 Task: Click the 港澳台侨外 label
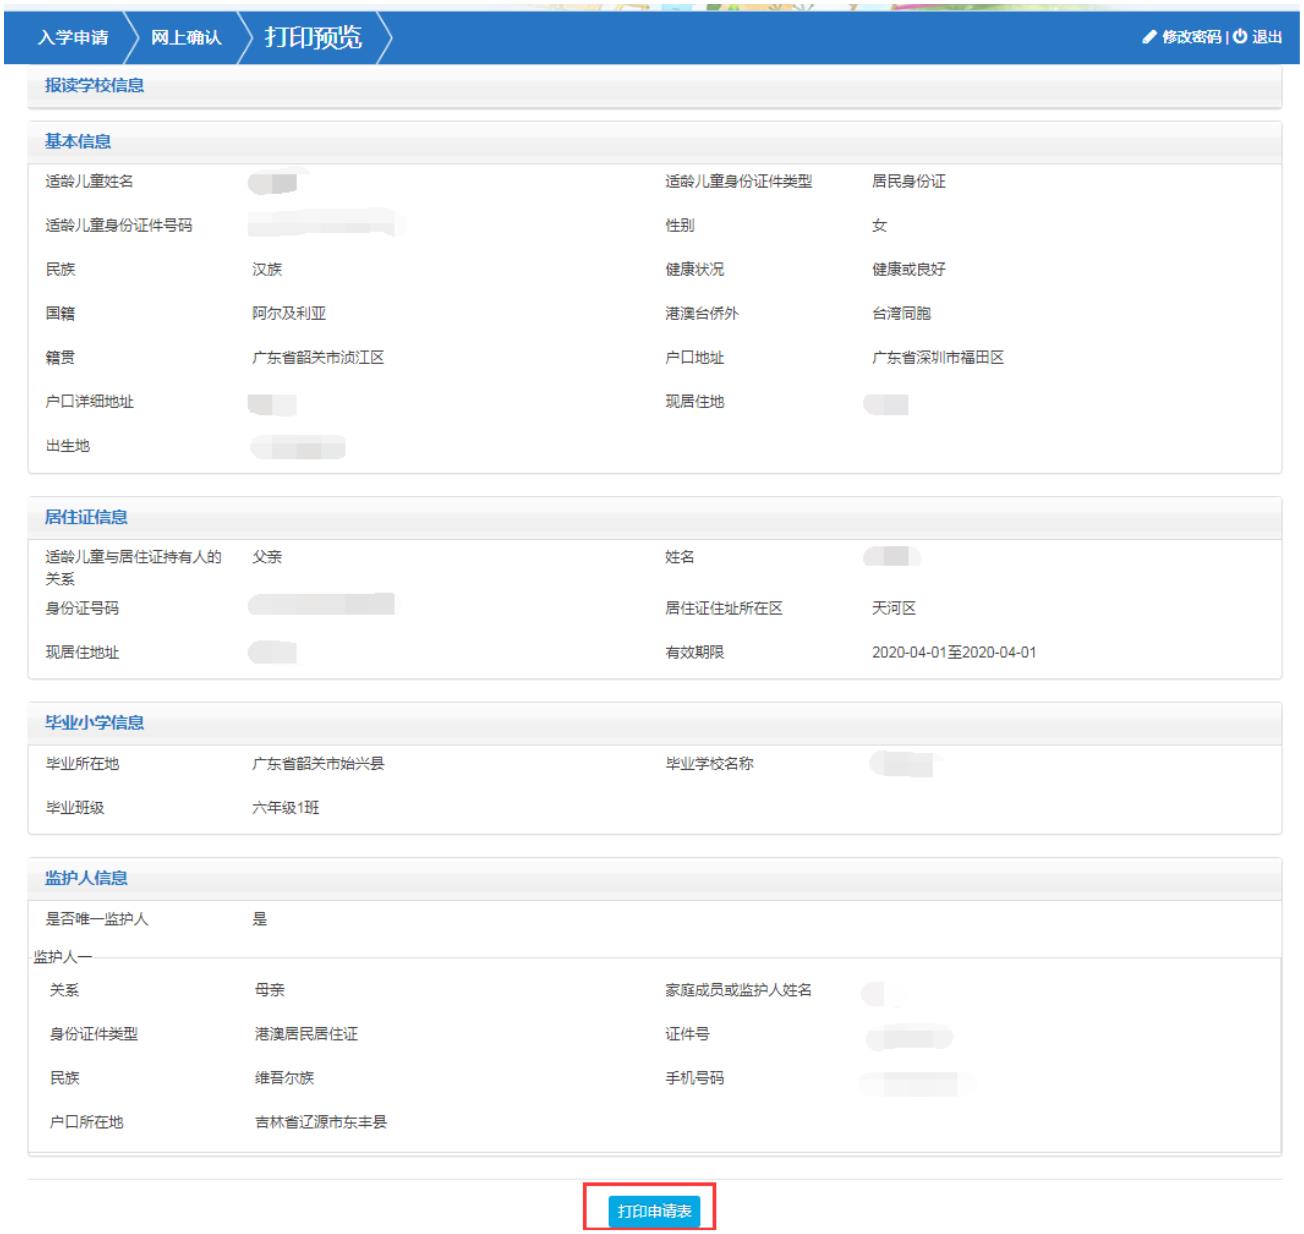702,314
